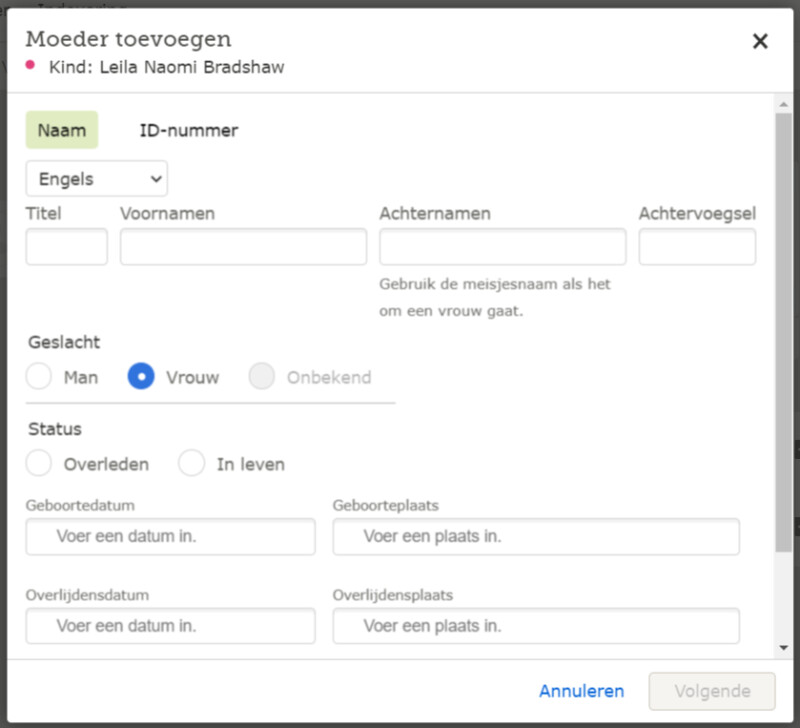Switch to the Naam tab
The image size is (800, 728).
pos(62,130)
